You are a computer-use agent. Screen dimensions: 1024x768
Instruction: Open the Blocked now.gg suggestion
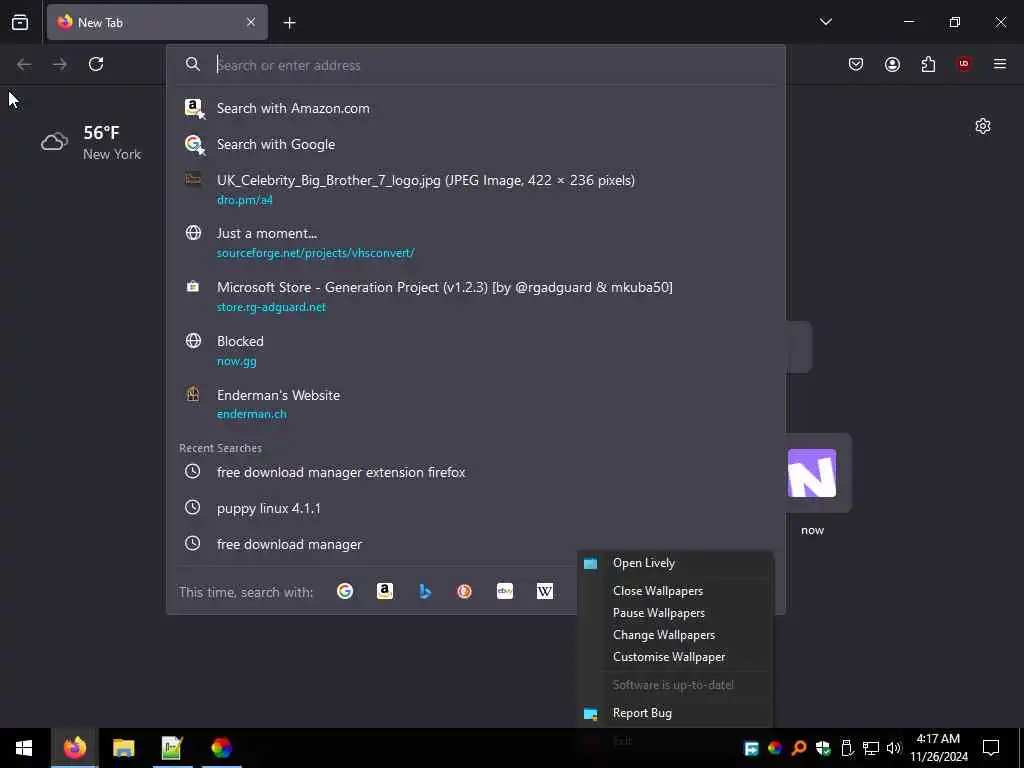475,351
